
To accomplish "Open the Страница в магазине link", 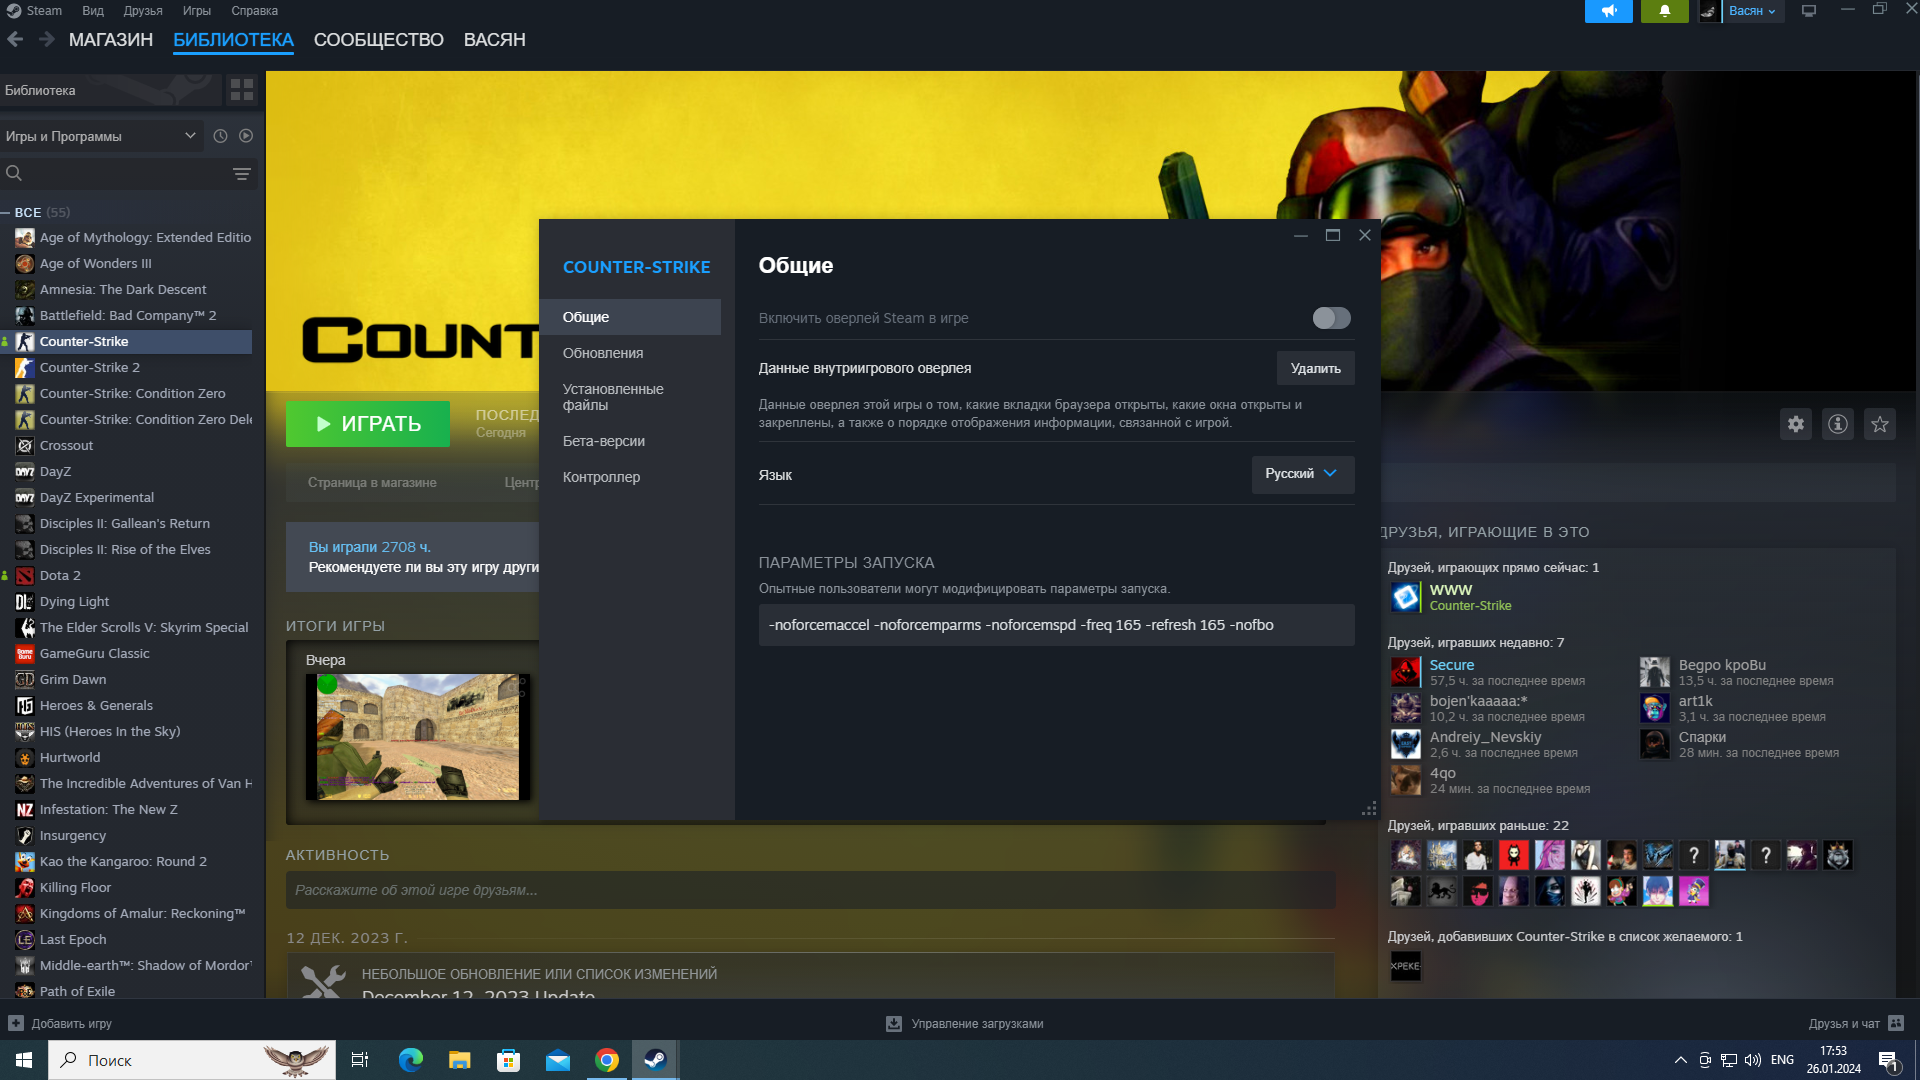I will (372, 482).
